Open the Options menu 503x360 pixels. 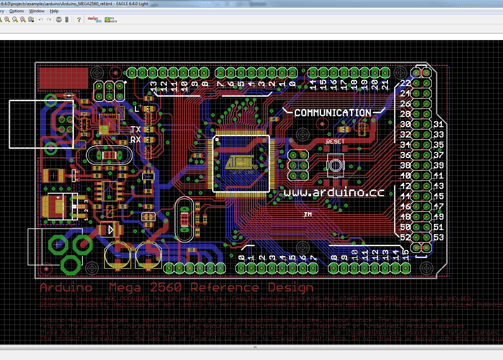(16, 11)
